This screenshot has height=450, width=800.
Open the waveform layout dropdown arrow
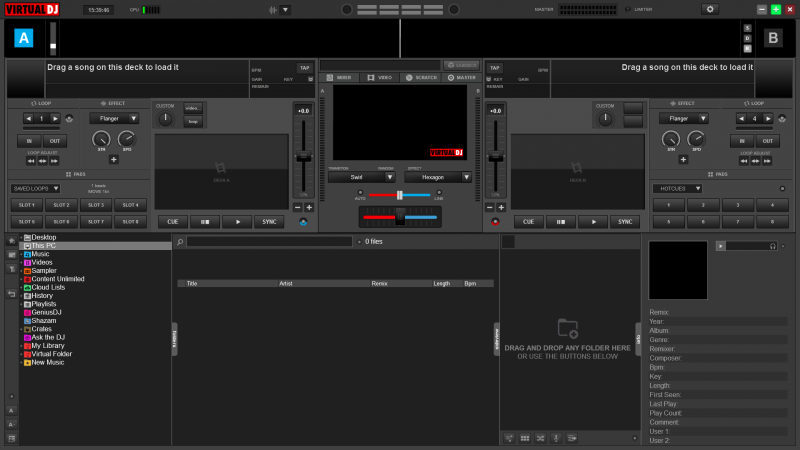(285, 10)
